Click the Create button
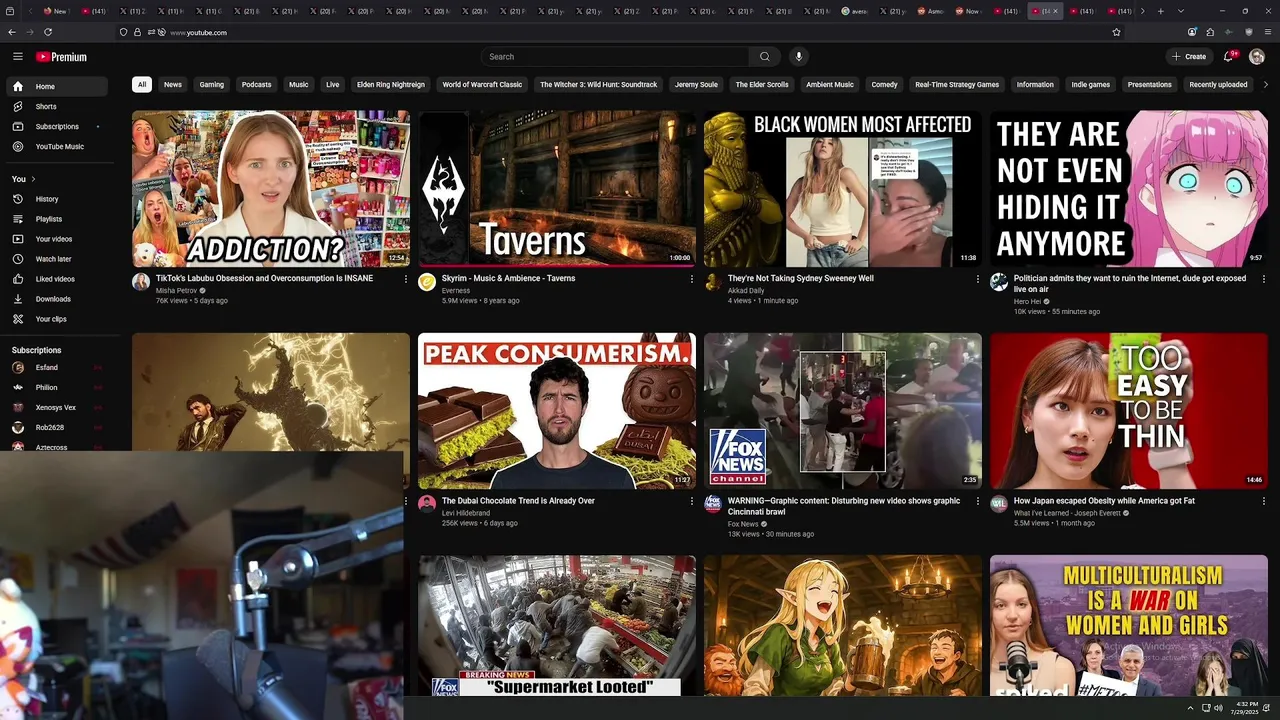Viewport: 1280px width, 720px height. click(1190, 57)
